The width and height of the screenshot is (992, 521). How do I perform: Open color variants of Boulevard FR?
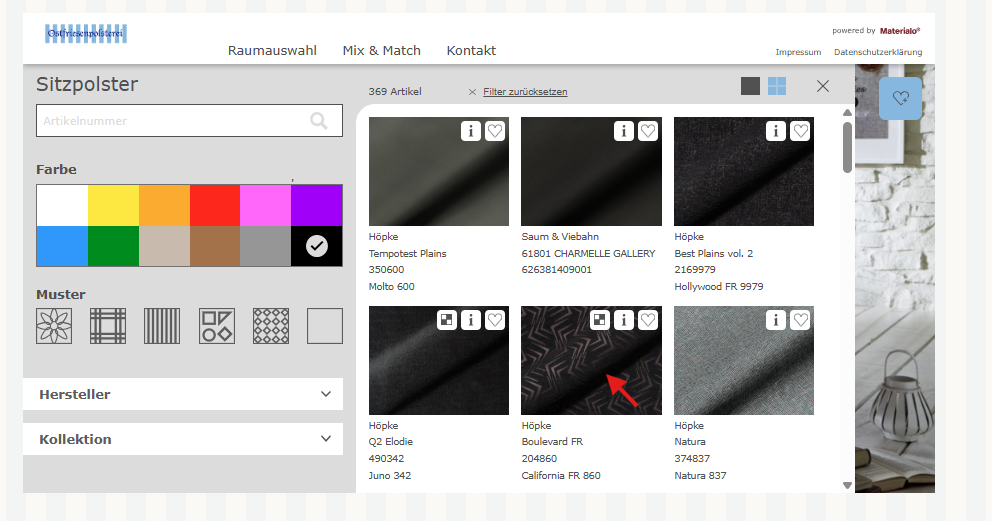tap(600, 320)
